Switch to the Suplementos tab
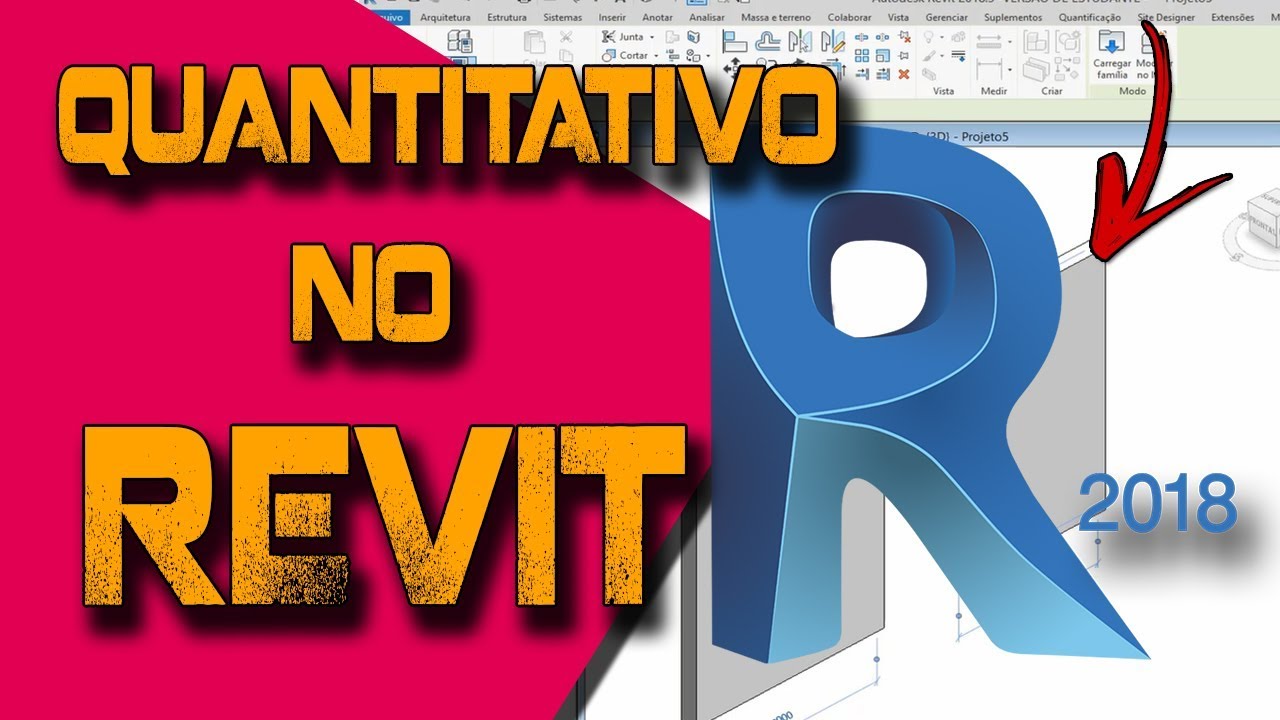1280x720 pixels. (x=1013, y=17)
